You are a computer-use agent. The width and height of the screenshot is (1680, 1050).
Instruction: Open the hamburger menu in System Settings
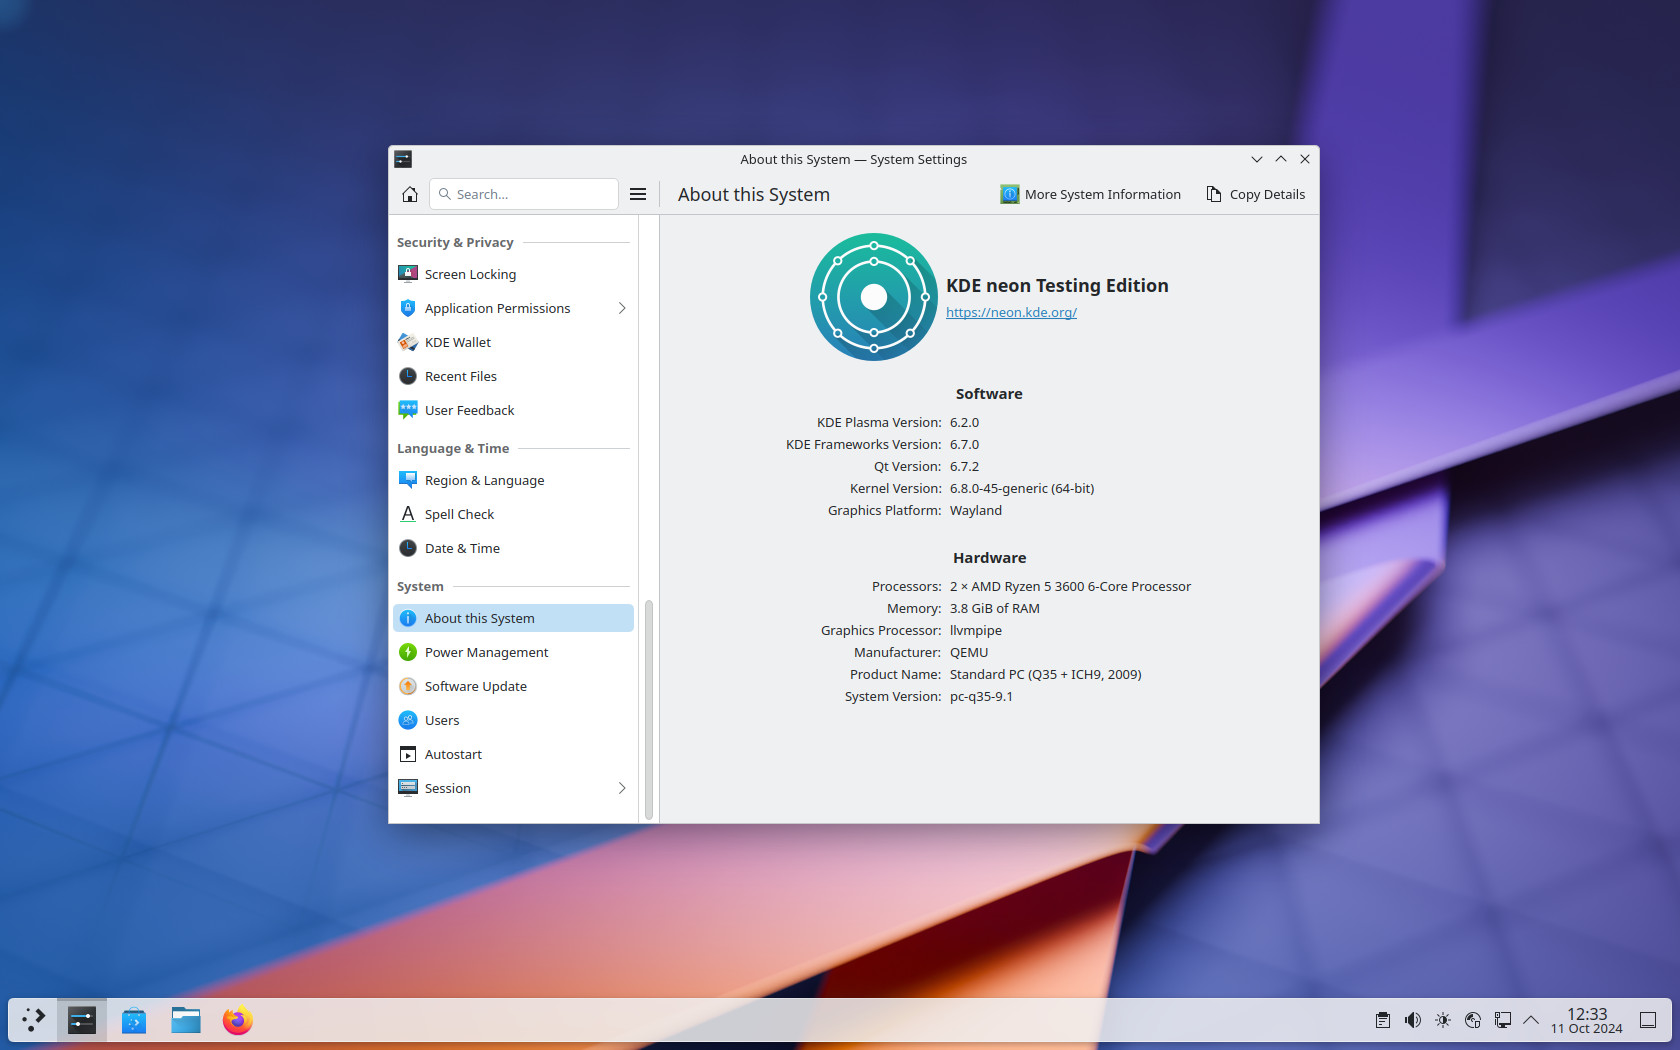tap(638, 194)
